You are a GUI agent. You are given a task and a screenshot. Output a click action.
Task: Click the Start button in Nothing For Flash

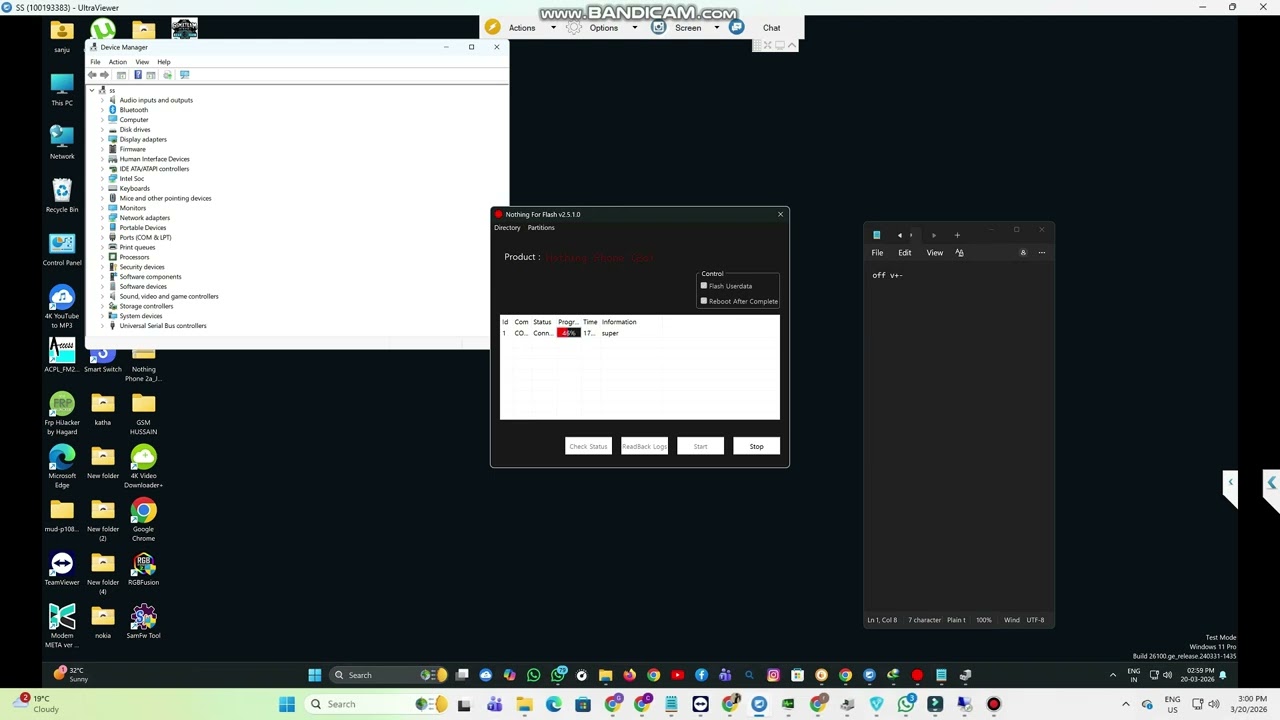pos(700,446)
